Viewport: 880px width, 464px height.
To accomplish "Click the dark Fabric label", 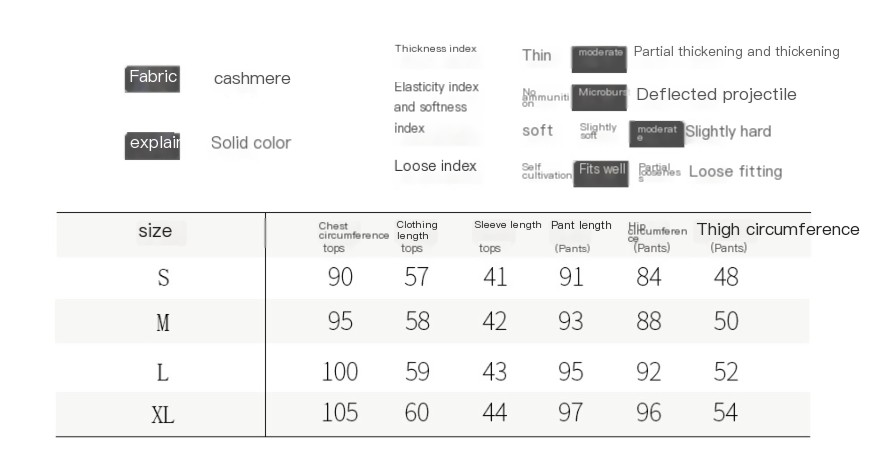I will pyautogui.click(x=152, y=79).
